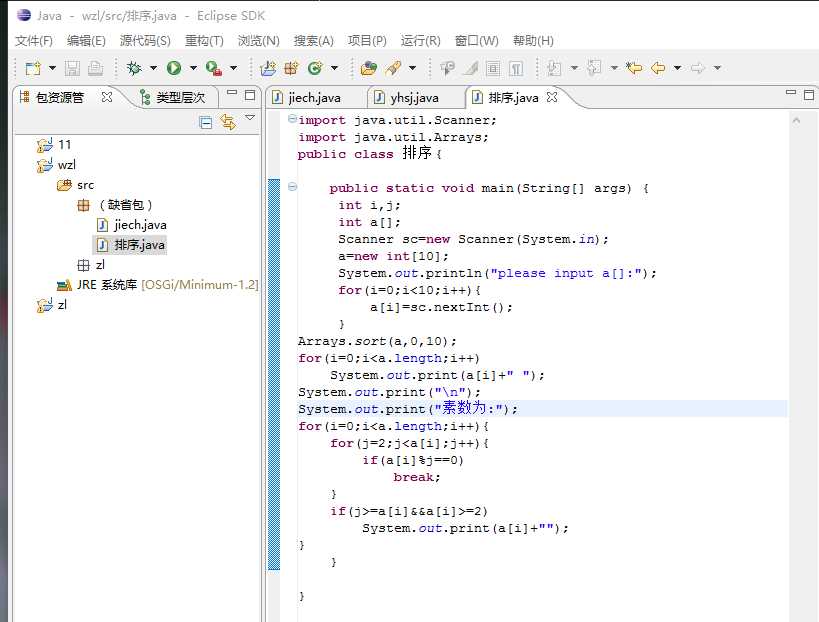Click the Last Edit Location icon
The width and height of the screenshot is (819, 622).
tap(634, 68)
